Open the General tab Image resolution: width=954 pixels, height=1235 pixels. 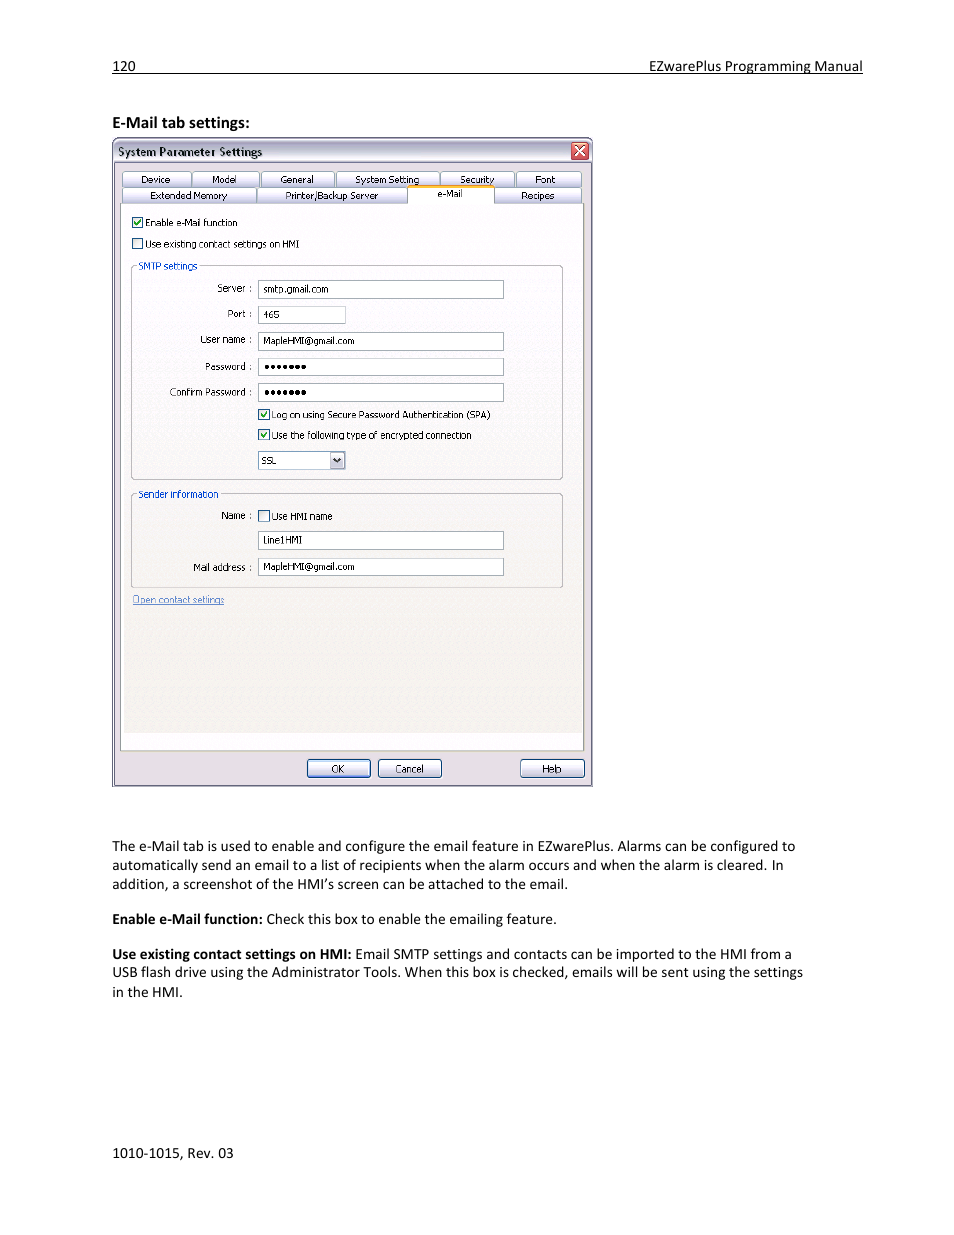[297, 180]
